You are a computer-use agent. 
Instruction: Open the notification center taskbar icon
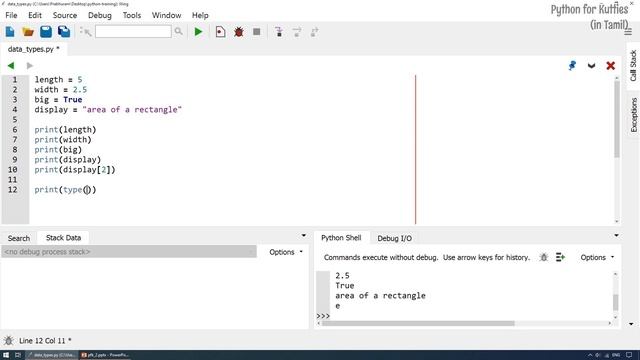[x=629, y=355]
